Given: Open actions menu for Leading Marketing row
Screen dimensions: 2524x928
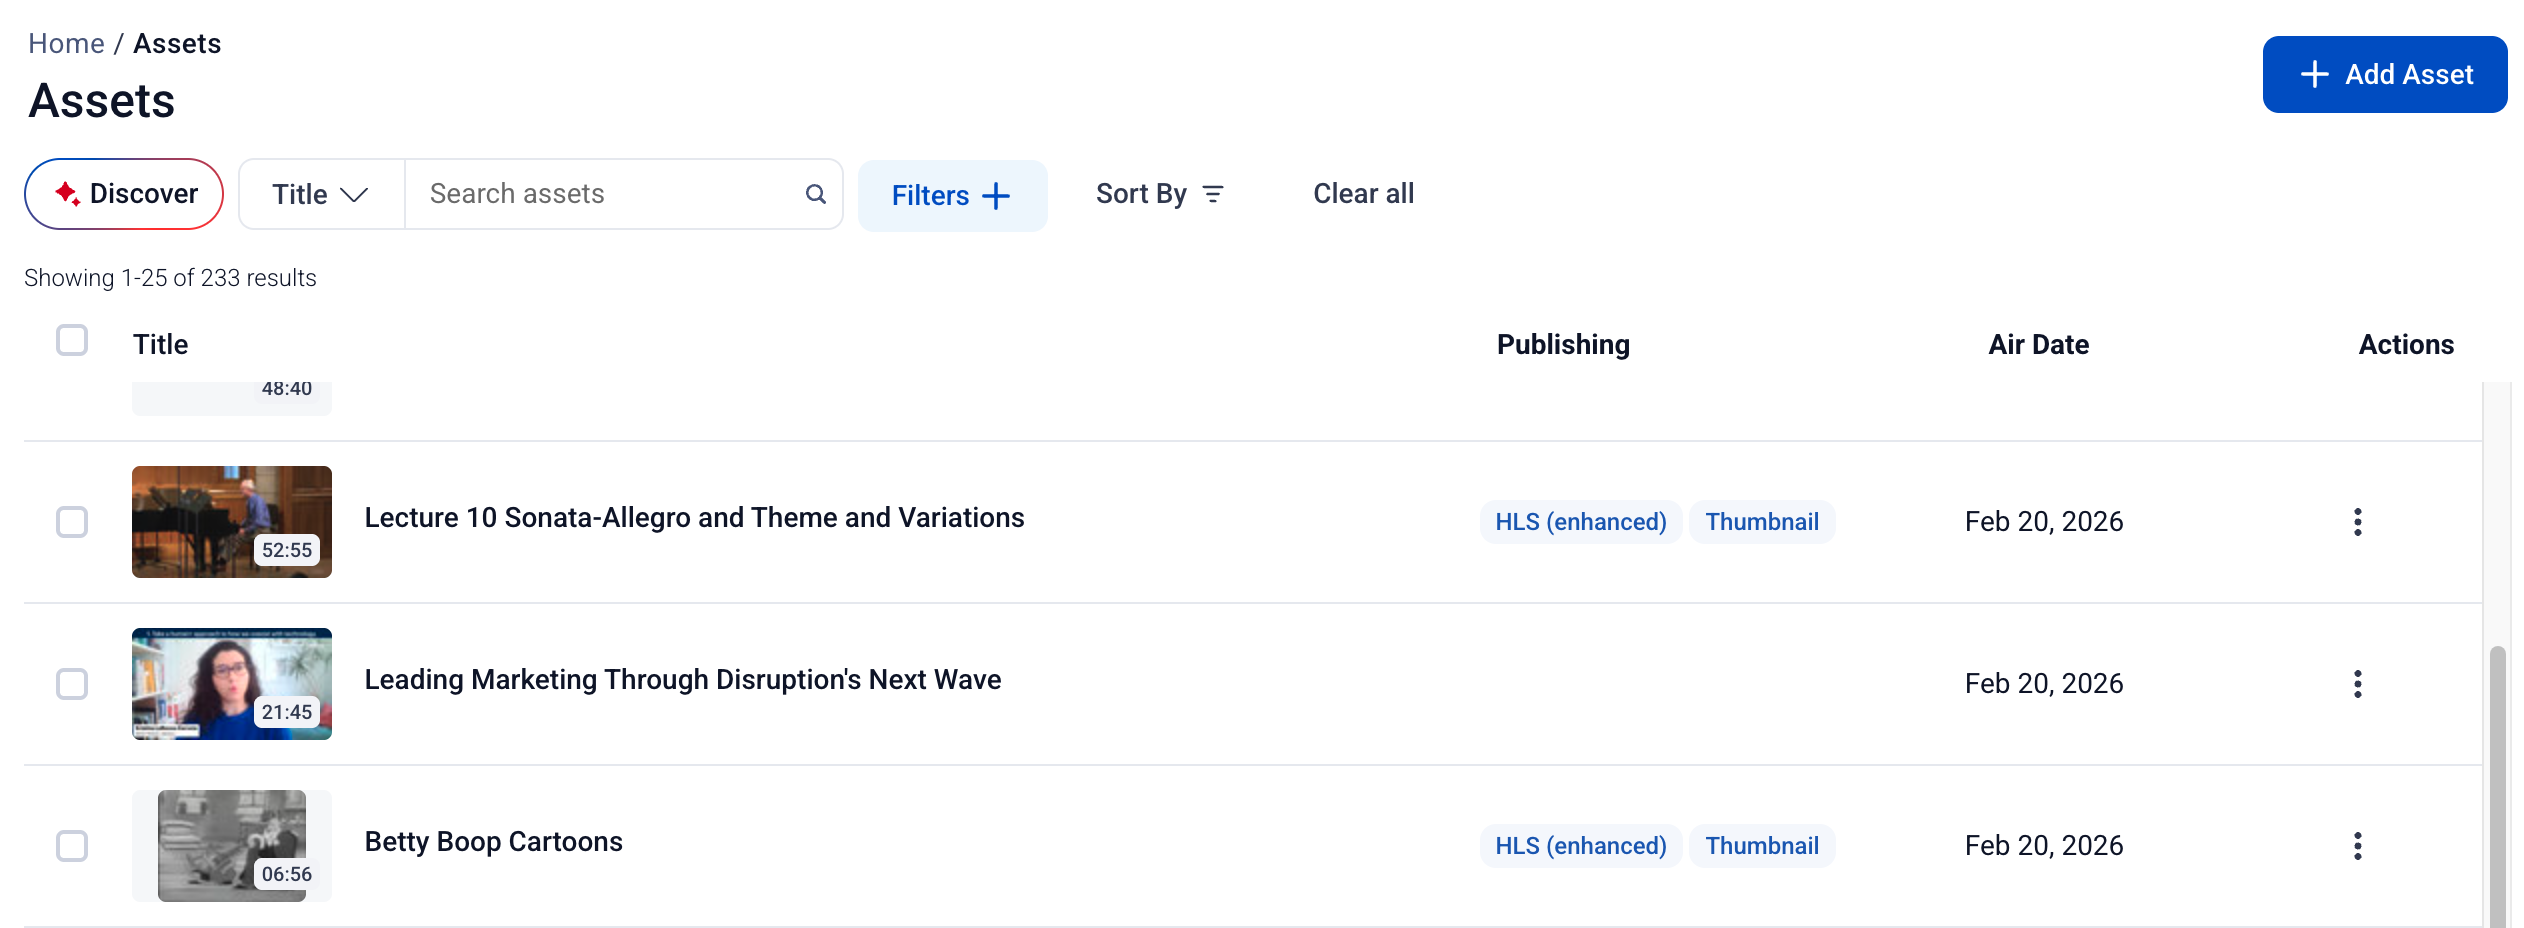Looking at the screenshot, I should point(2357,684).
